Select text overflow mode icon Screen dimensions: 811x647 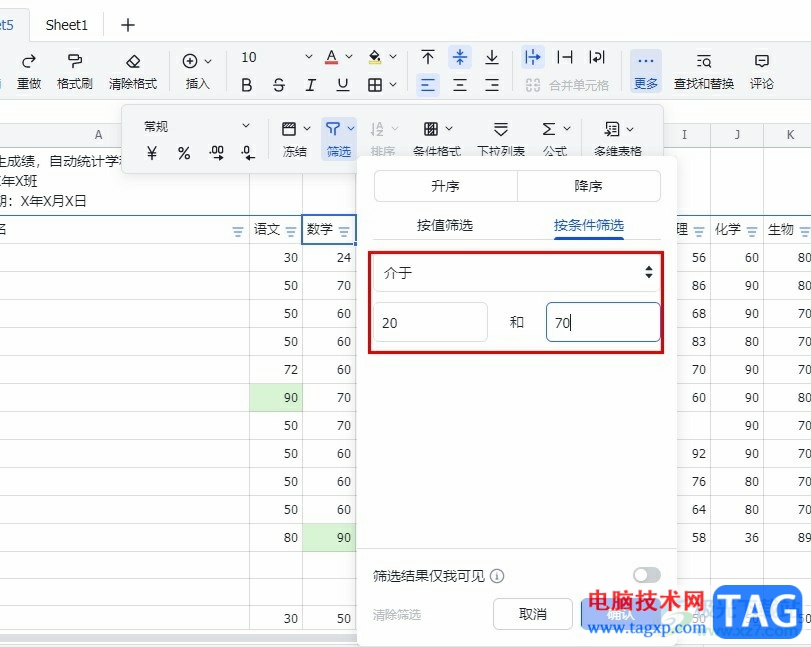[532, 57]
